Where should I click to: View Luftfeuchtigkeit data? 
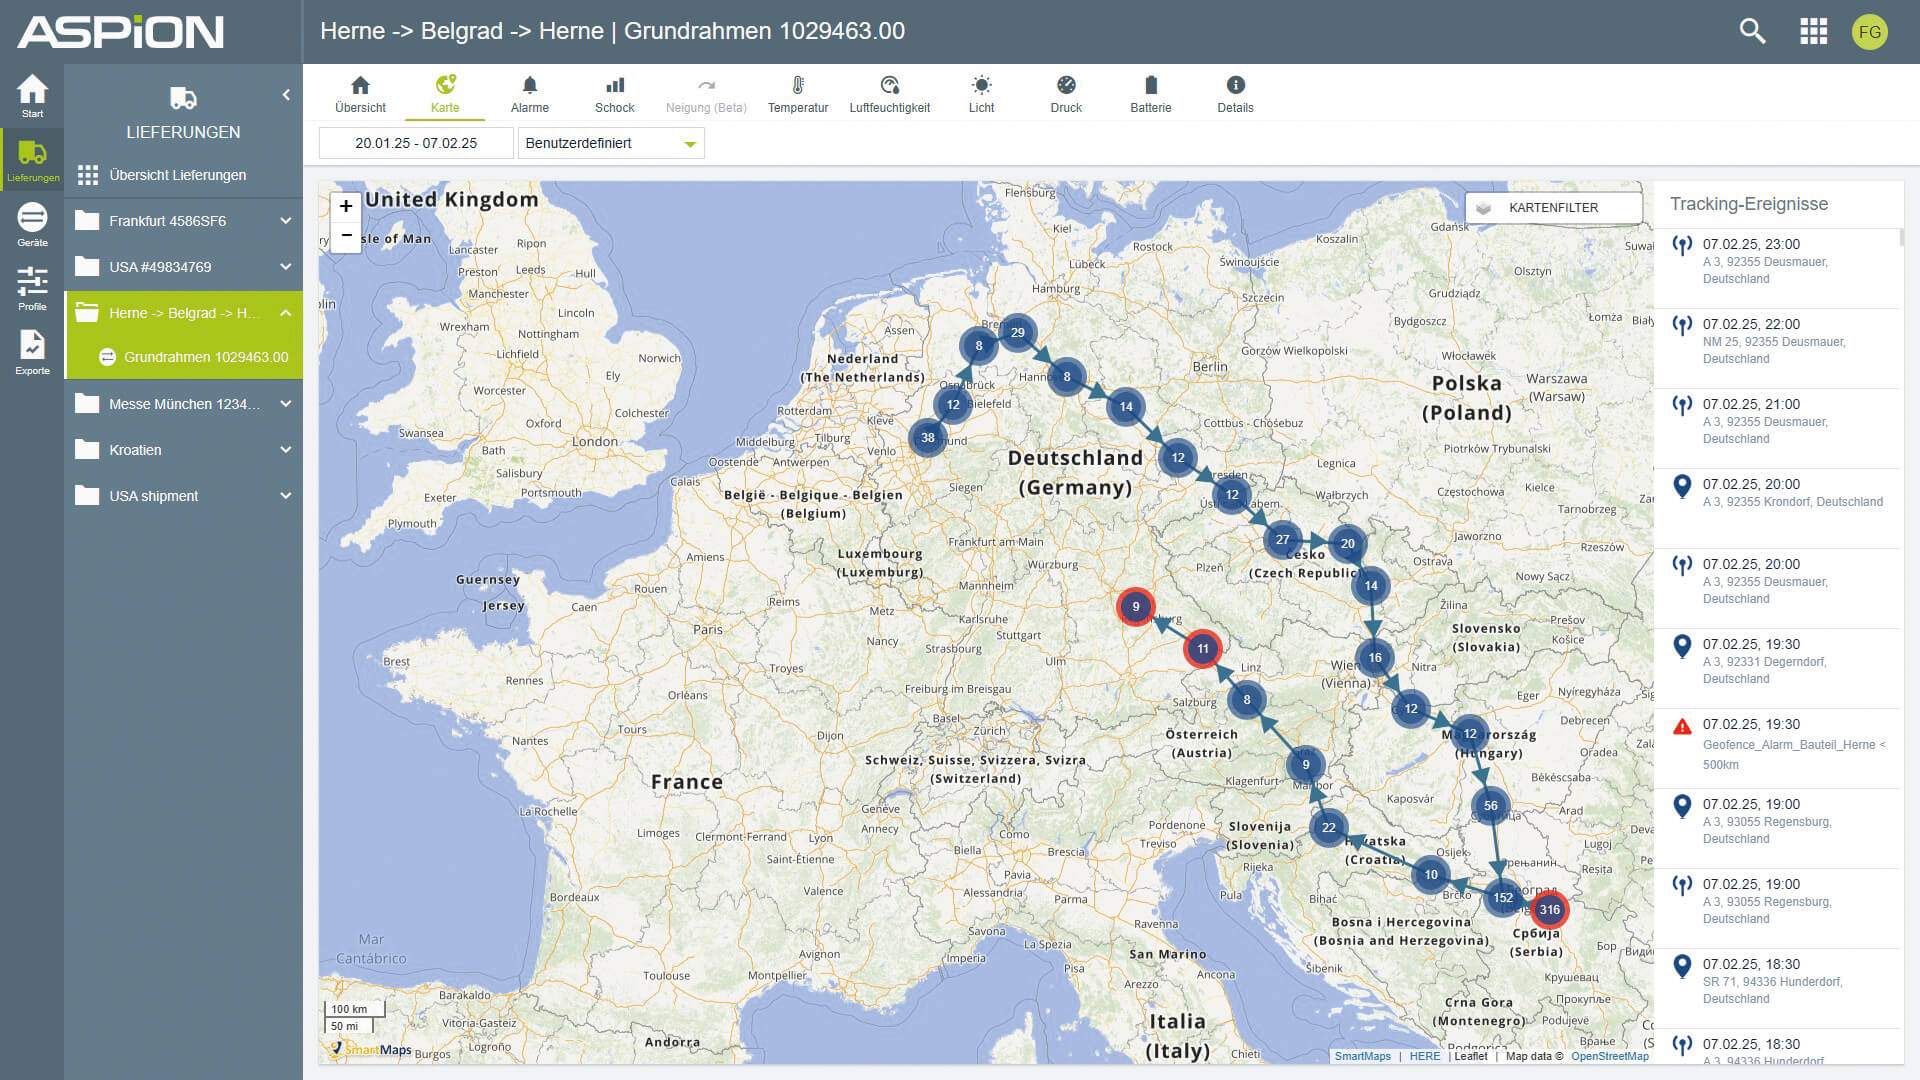pos(889,93)
